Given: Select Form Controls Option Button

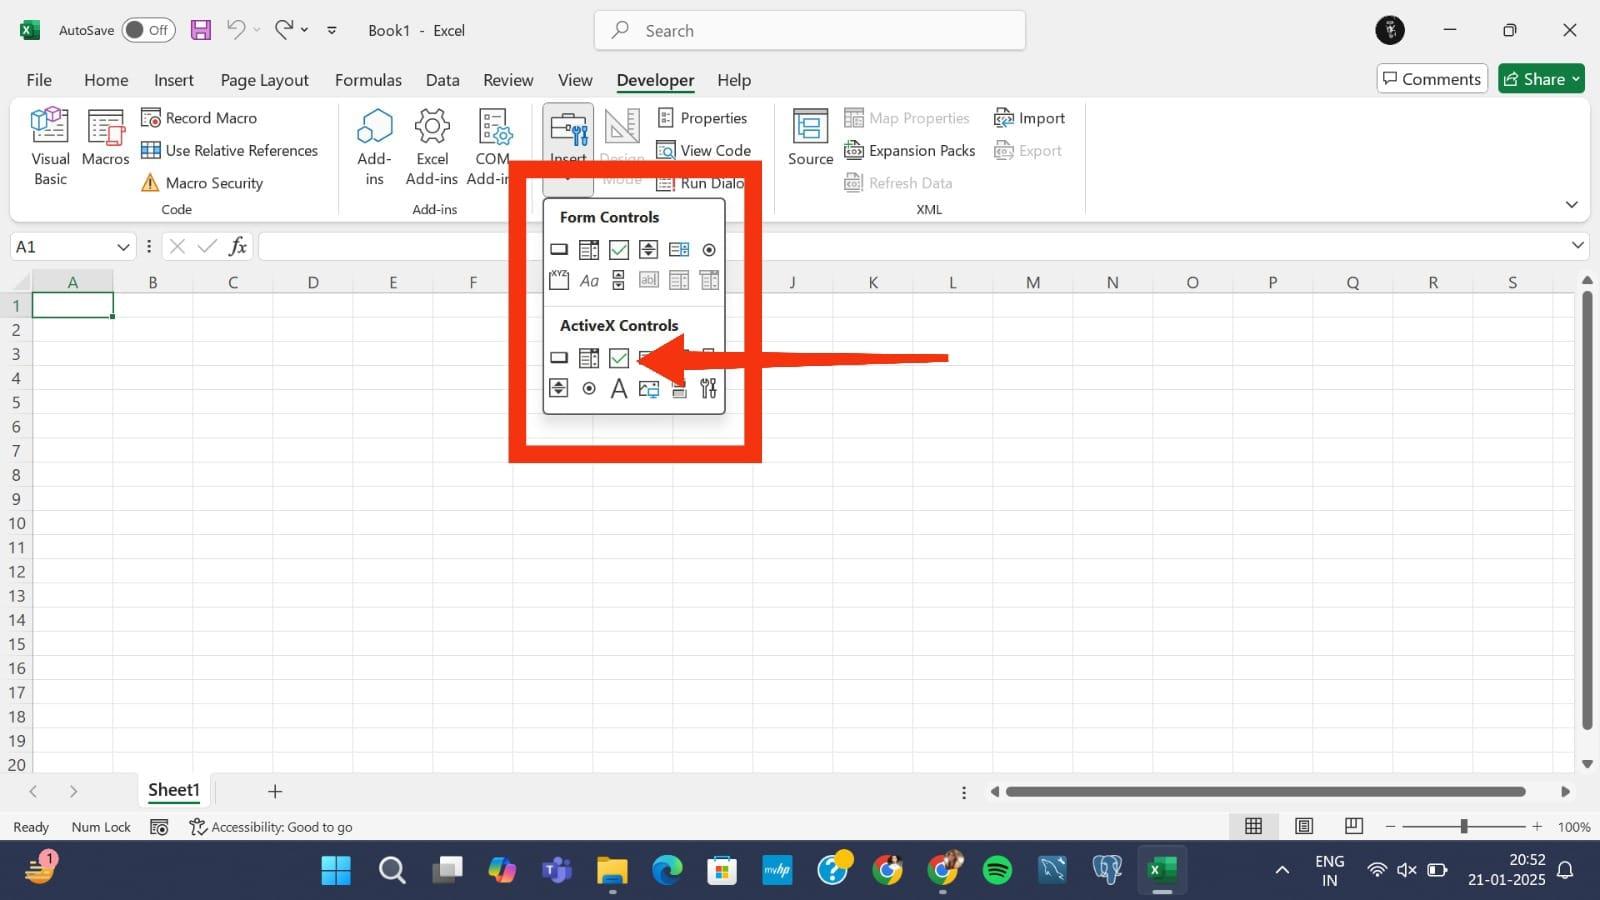Looking at the screenshot, I should coord(709,250).
